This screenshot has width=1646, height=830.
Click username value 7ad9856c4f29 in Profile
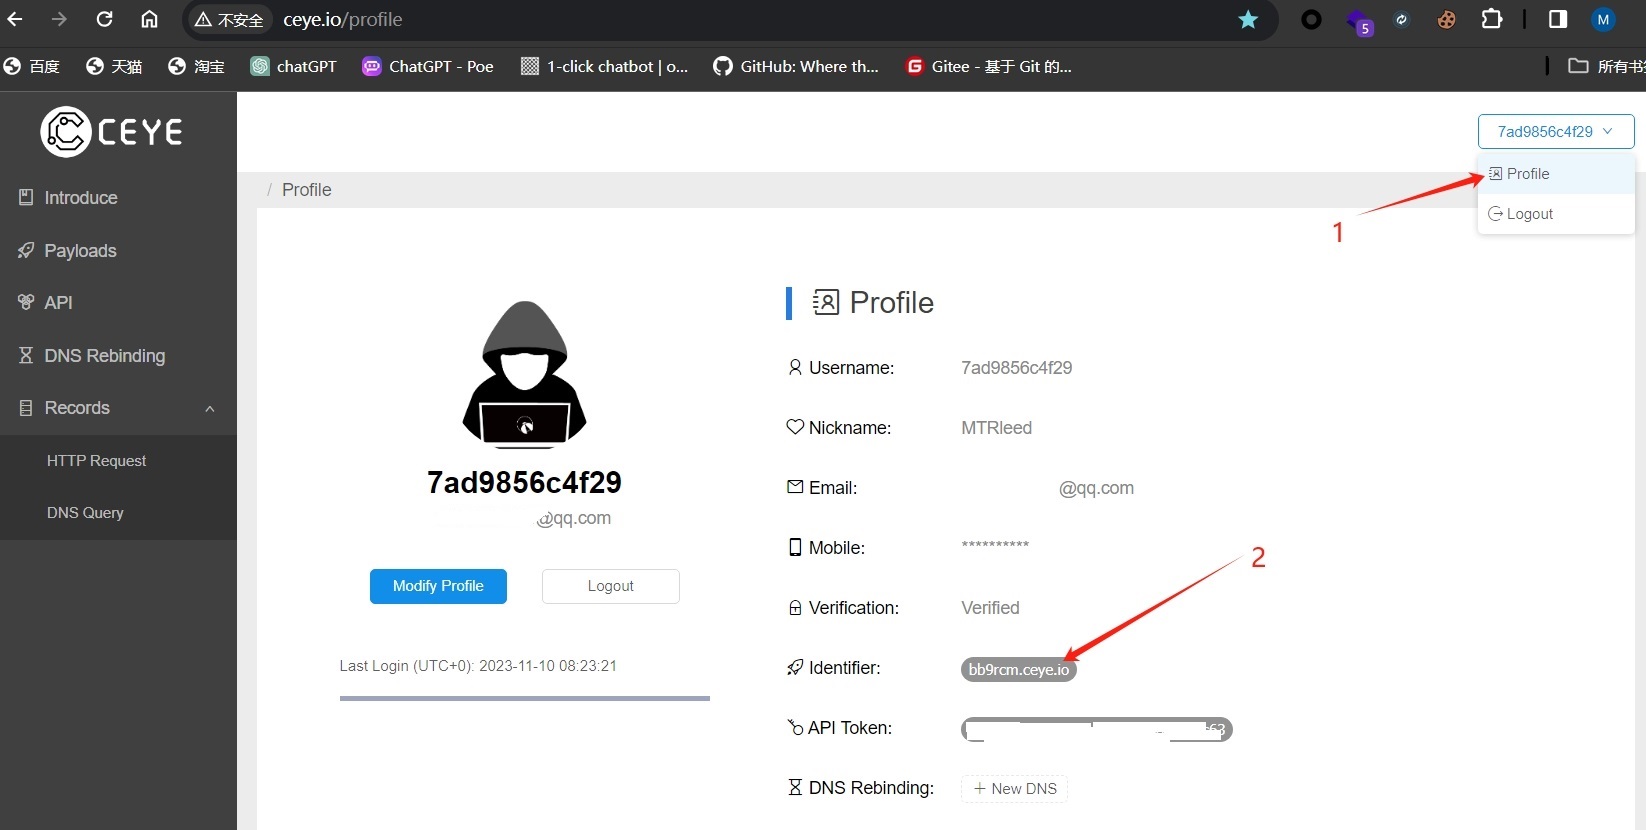coord(1016,368)
